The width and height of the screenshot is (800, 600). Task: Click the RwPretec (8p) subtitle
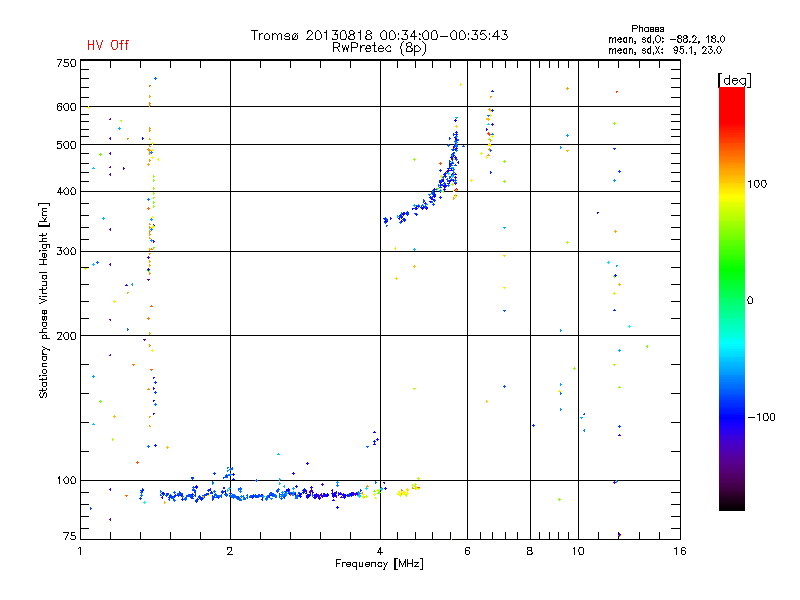coord(379,47)
